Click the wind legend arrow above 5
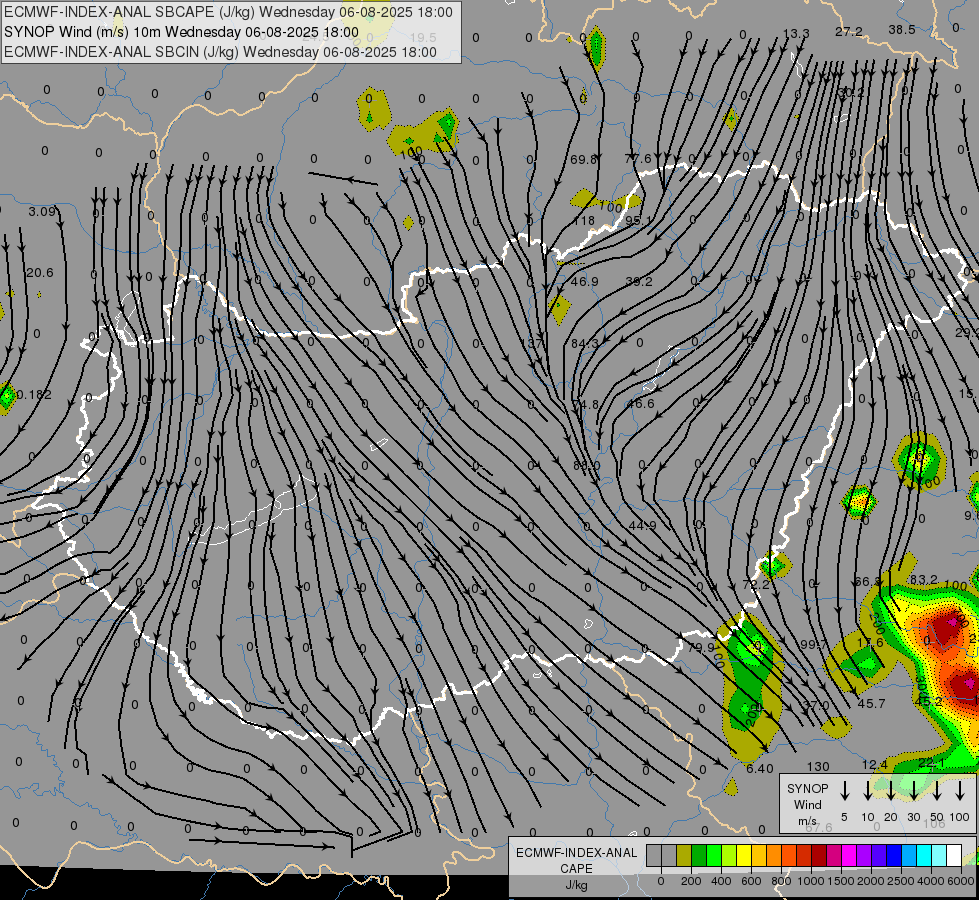The width and height of the screenshot is (979, 900). 844,791
